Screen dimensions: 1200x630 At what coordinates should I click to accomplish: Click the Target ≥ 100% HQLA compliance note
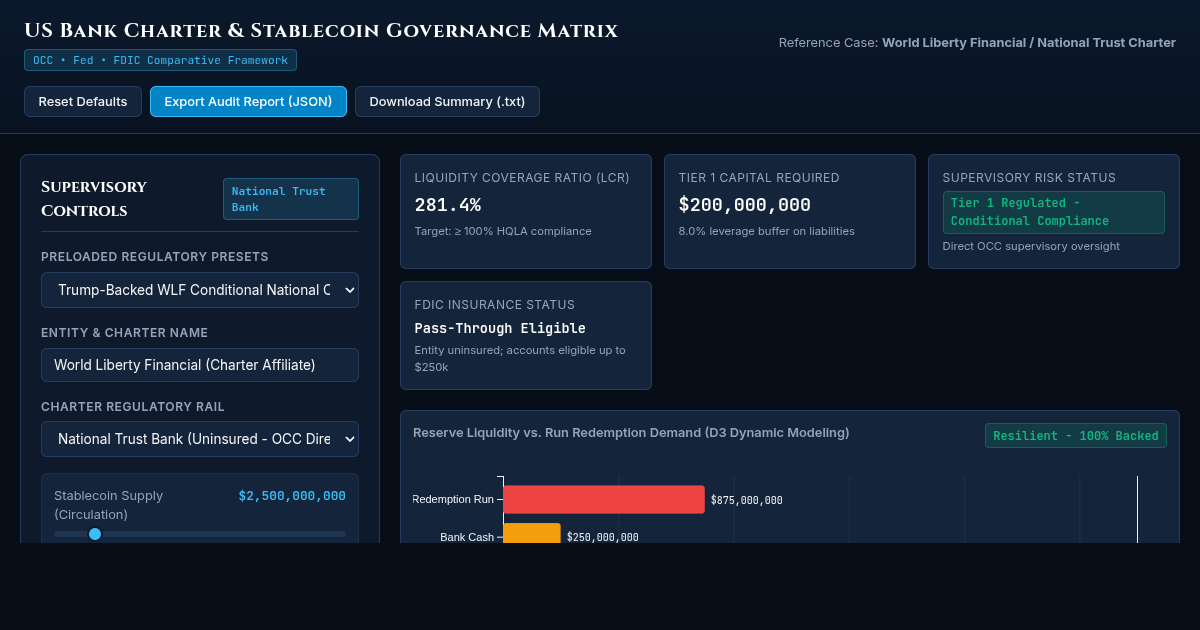click(503, 231)
